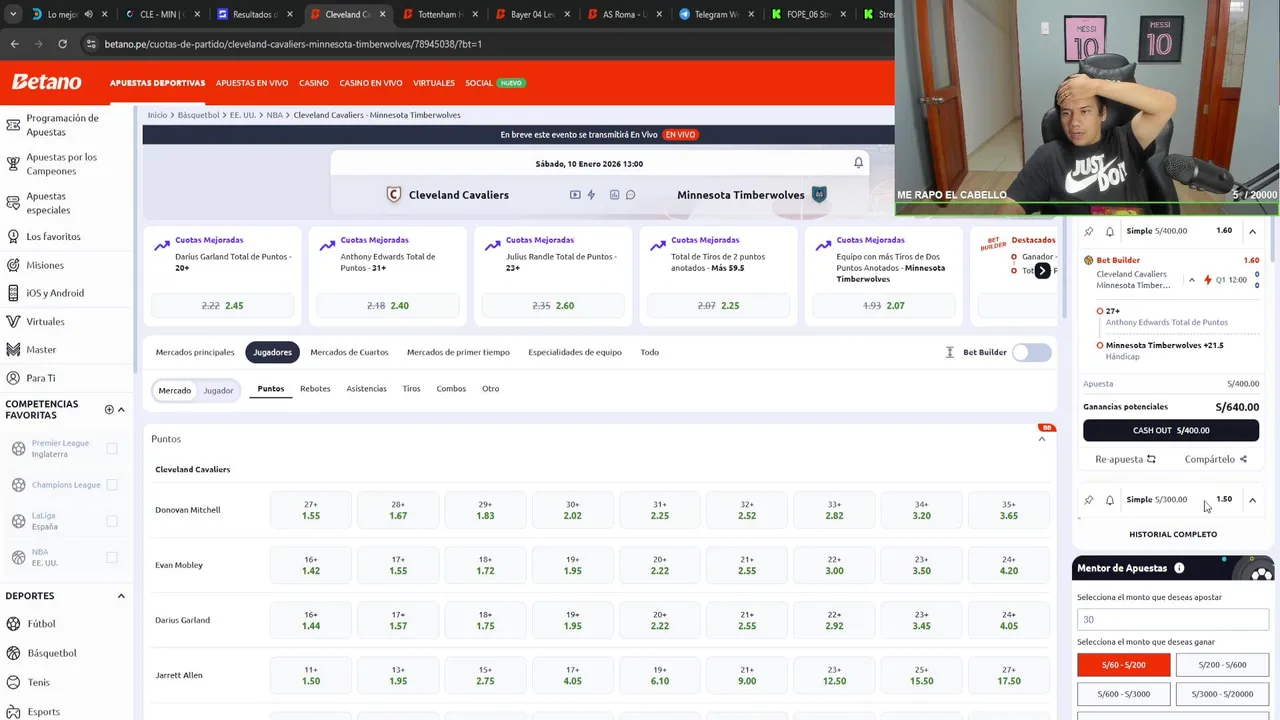Select the S/200 - S/600 win range
The height and width of the screenshot is (720, 1280).
(1222, 665)
